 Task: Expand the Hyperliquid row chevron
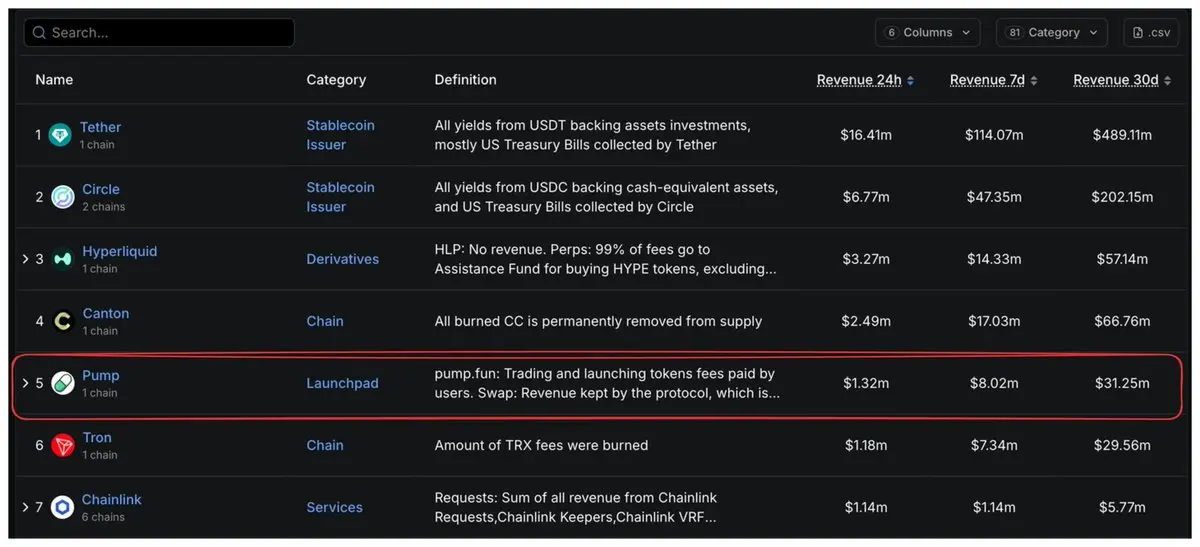[x=25, y=259]
